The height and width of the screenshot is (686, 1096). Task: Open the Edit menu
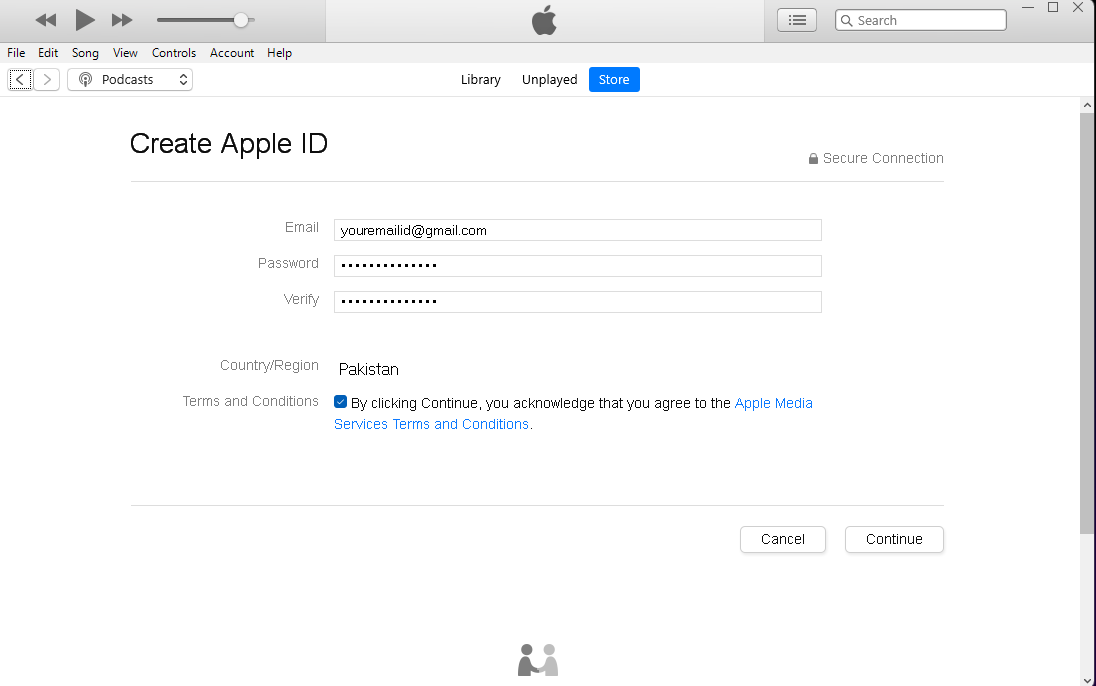click(48, 53)
